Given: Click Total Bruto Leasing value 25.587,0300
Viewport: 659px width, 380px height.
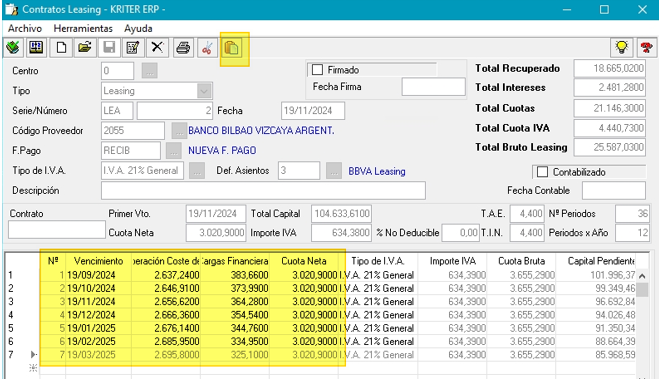Looking at the screenshot, I should click(x=609, y=147).
